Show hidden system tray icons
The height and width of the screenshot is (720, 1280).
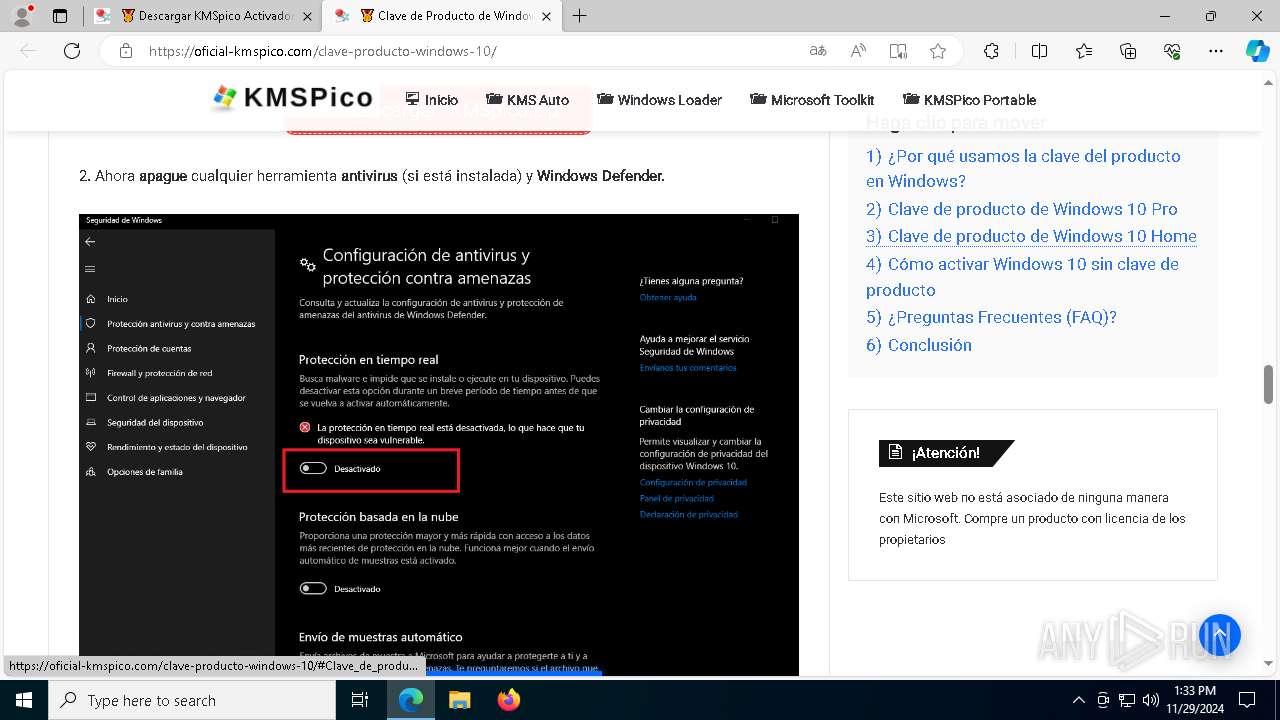(1078, 700)
